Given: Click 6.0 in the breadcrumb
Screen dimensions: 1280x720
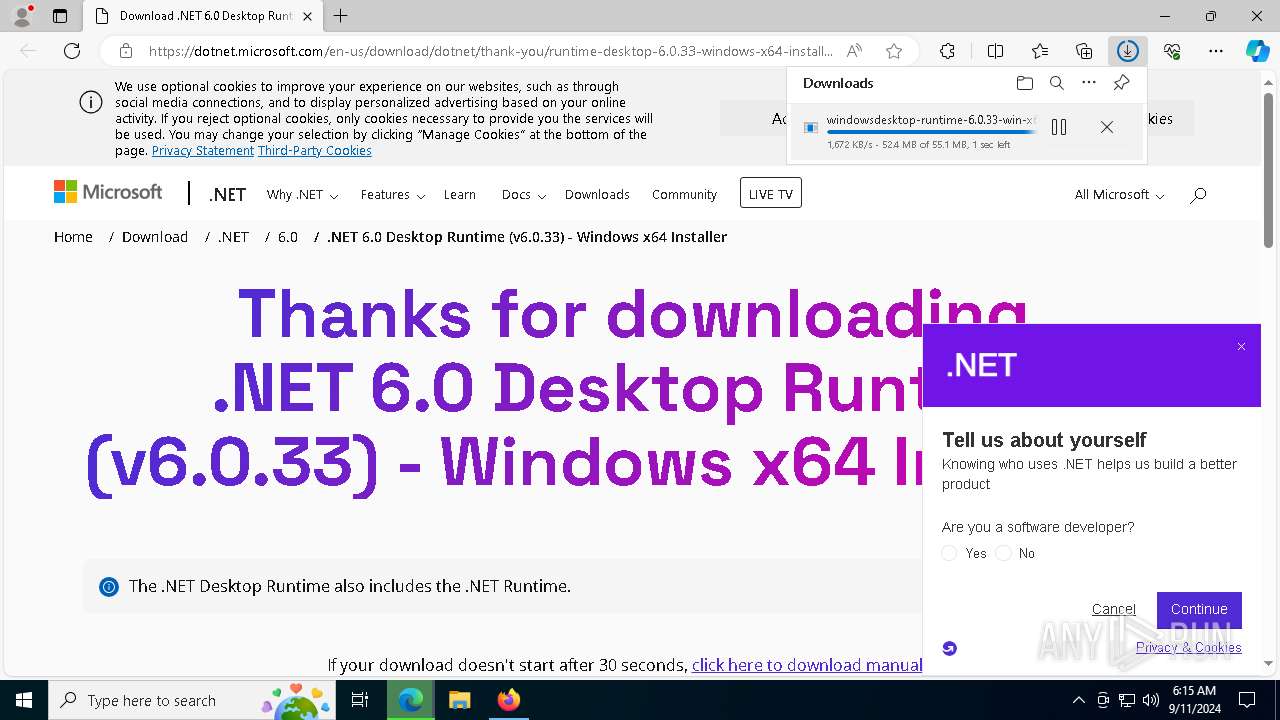Looking at the screenshot, I should [x=288, y=237].
